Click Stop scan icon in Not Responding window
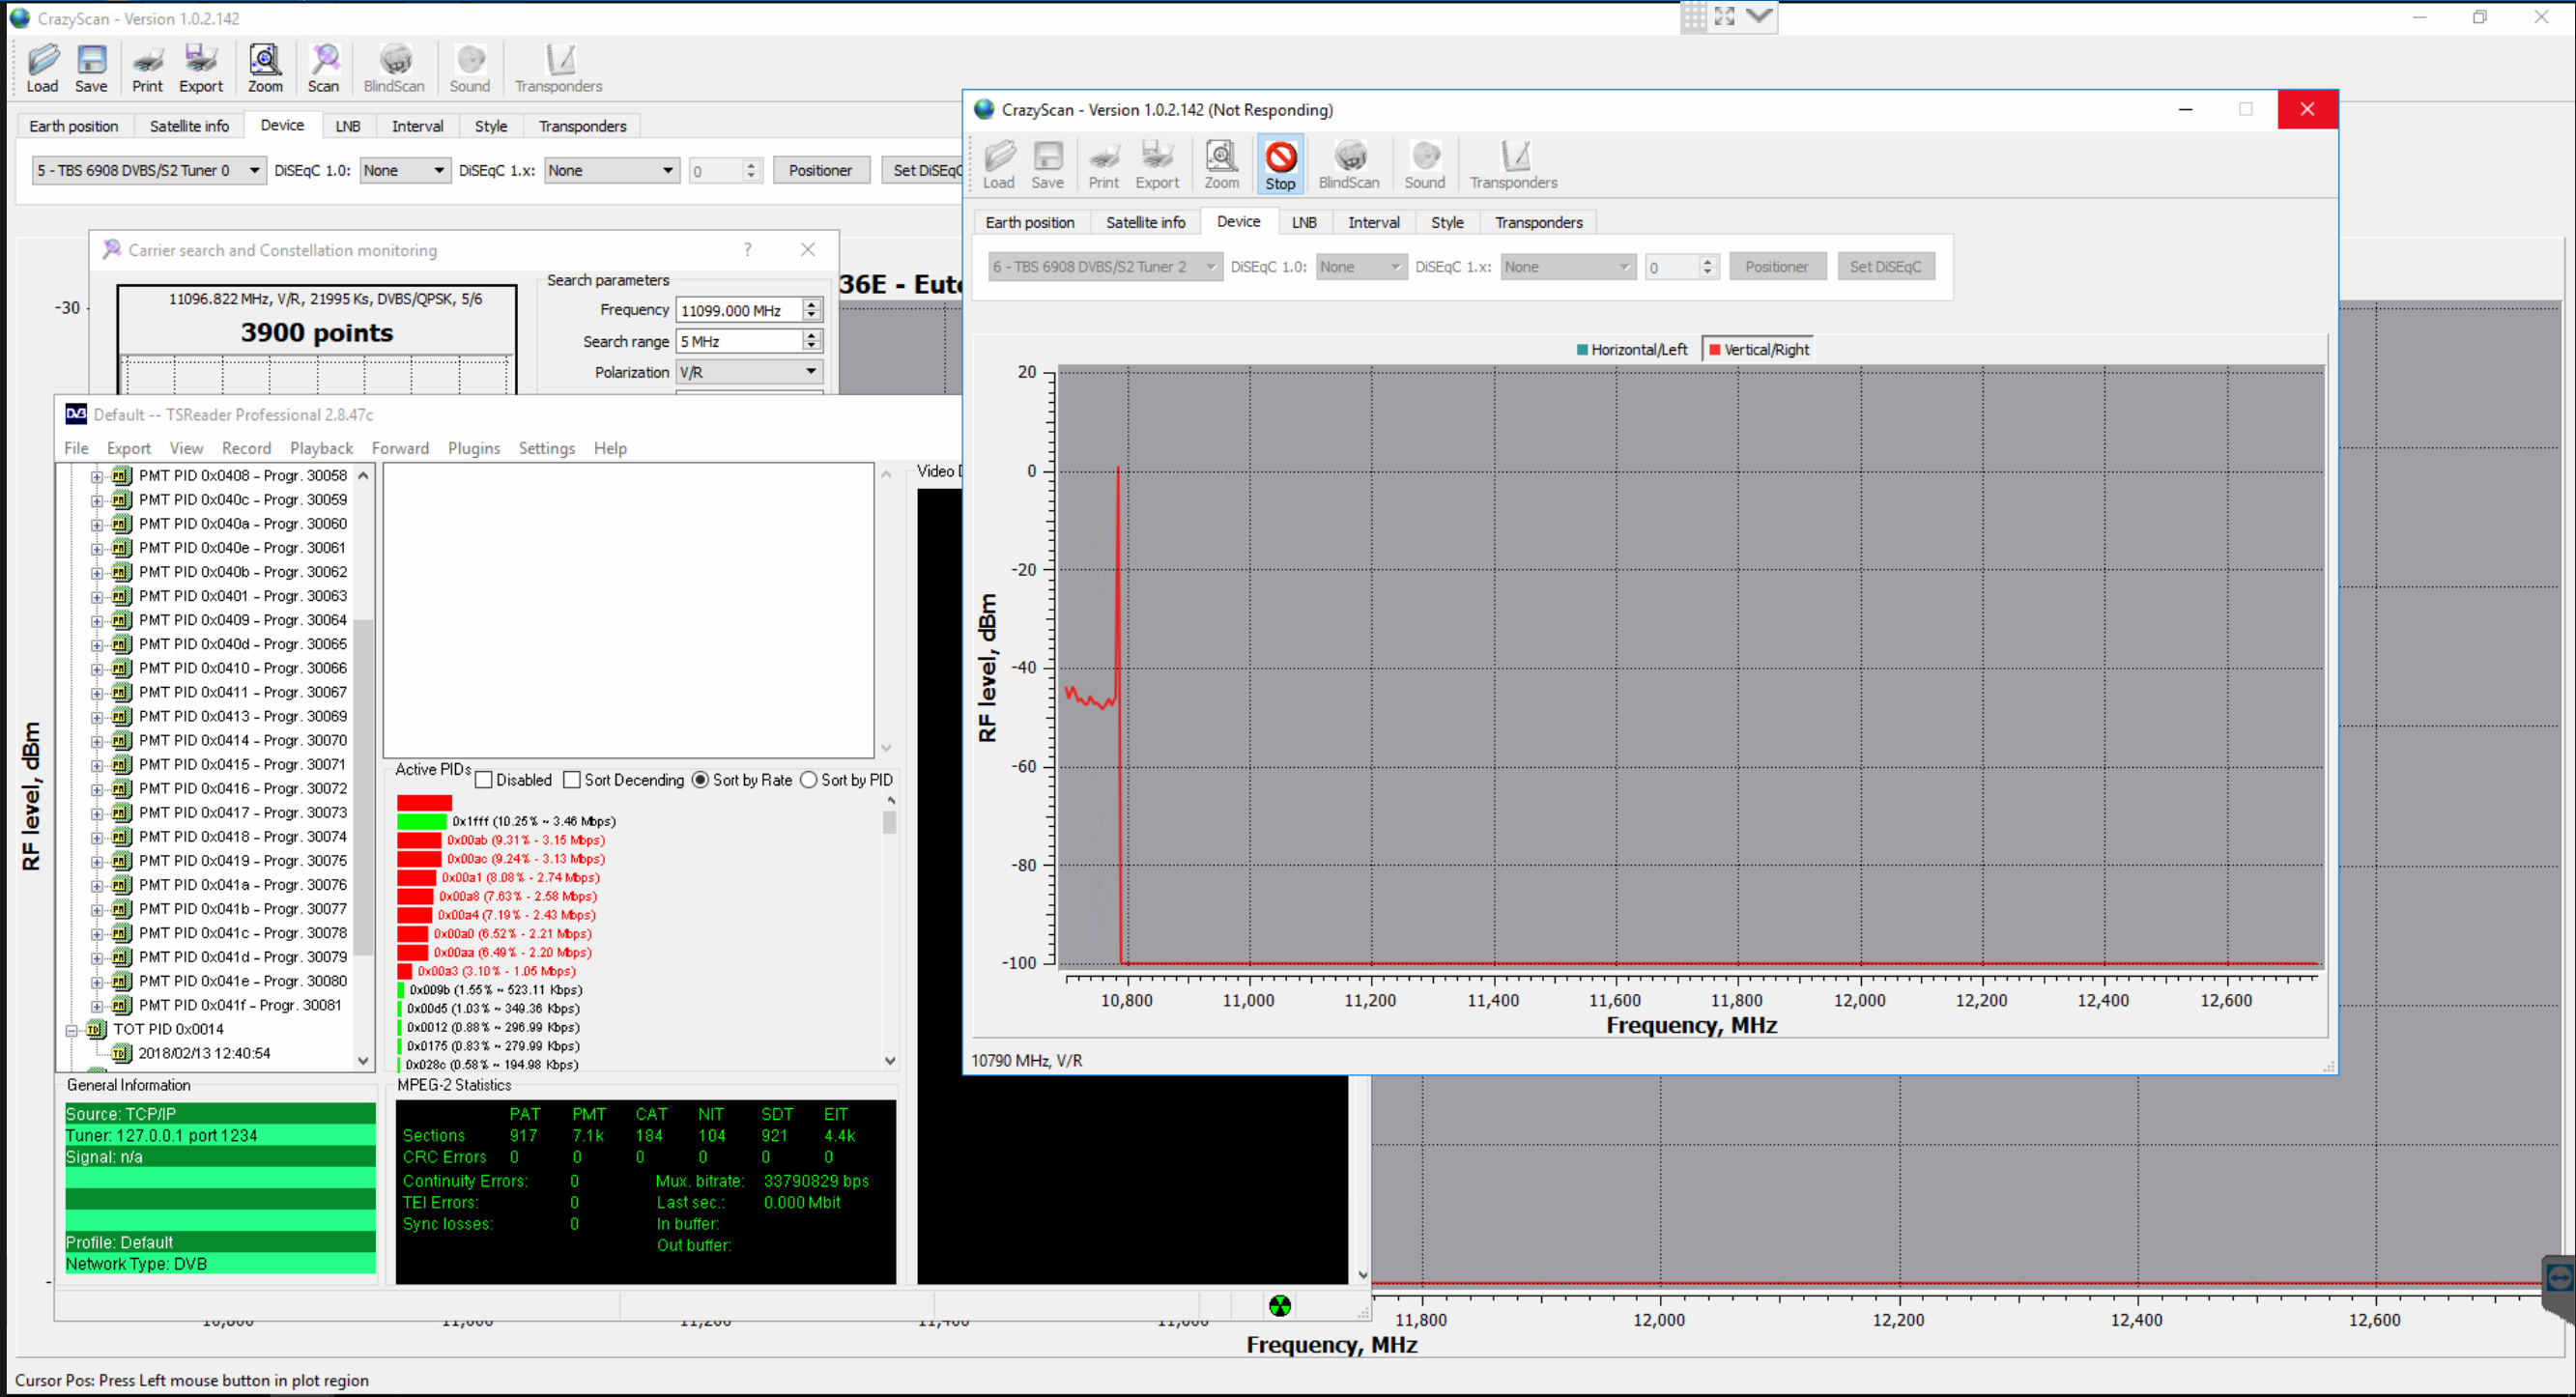 1280,165
